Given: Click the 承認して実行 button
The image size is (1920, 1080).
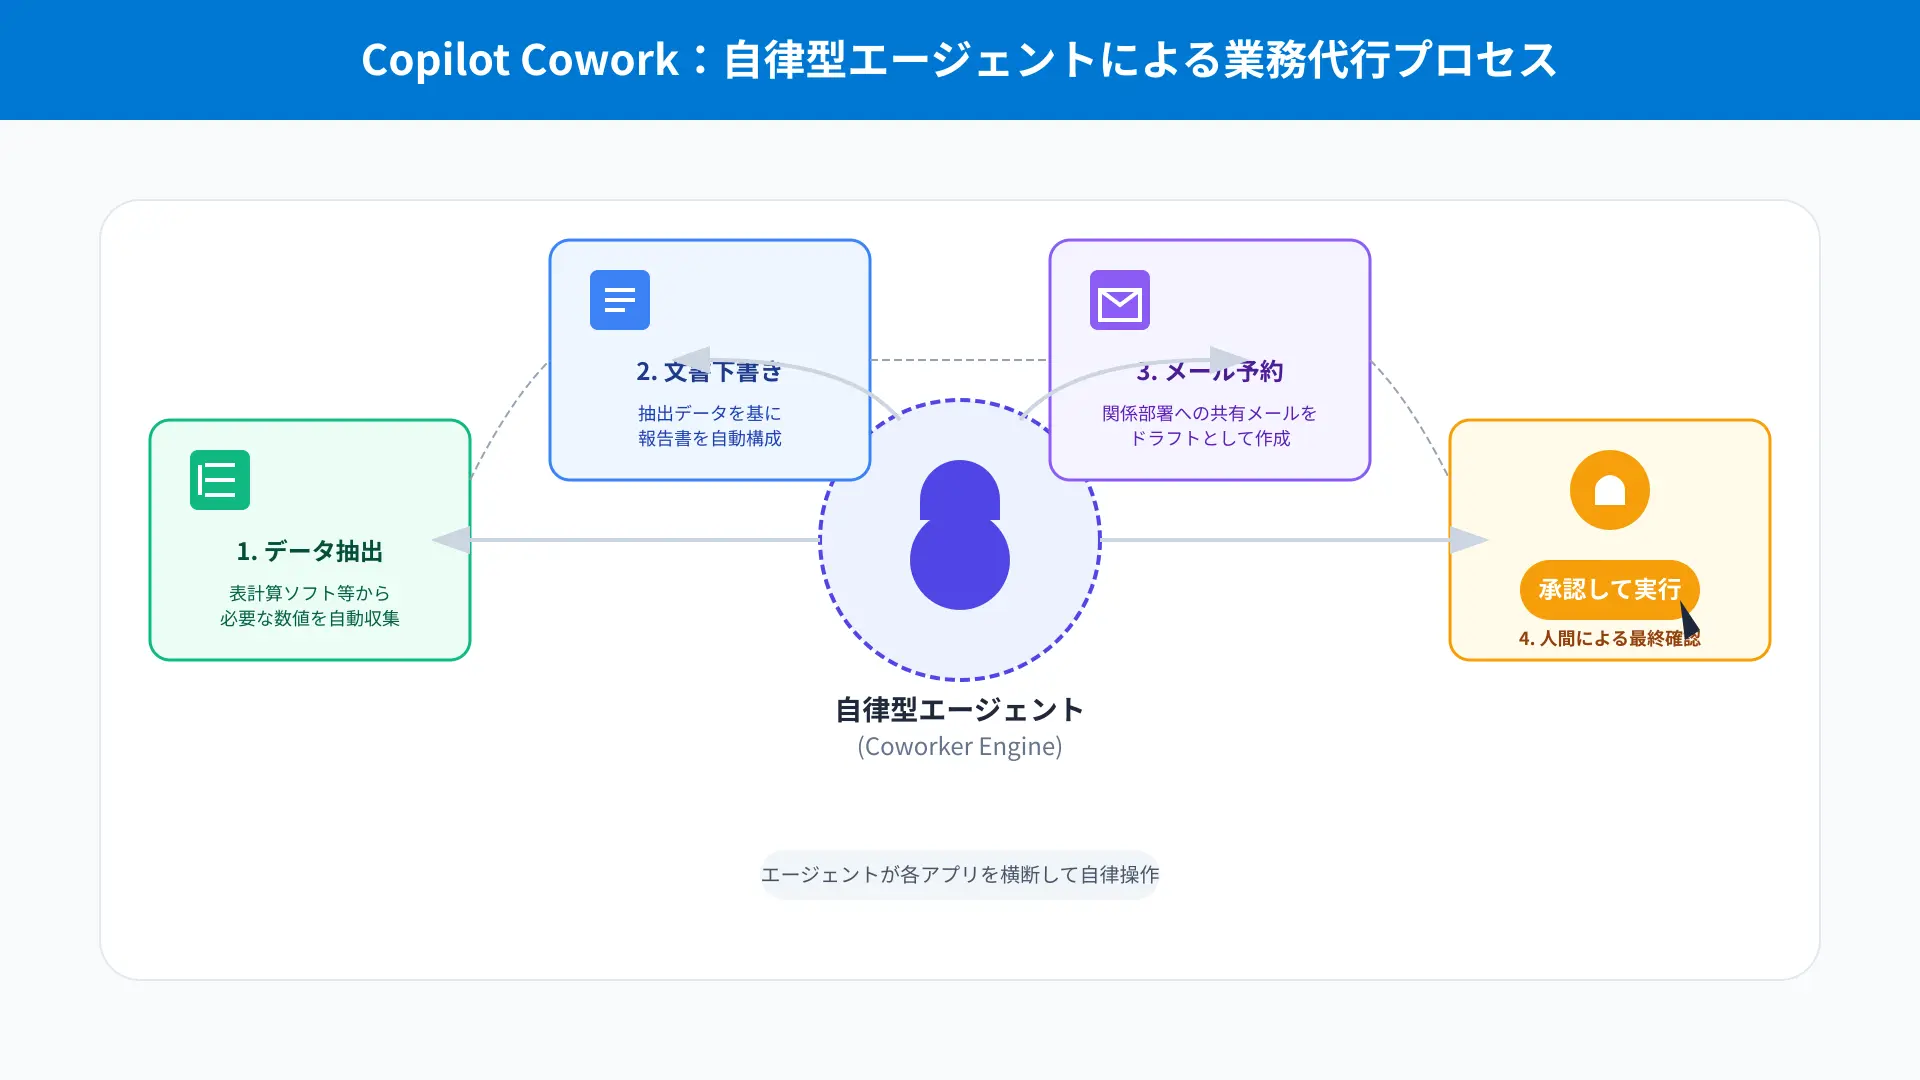Looking at the screenshot, I should [1610, 590].
